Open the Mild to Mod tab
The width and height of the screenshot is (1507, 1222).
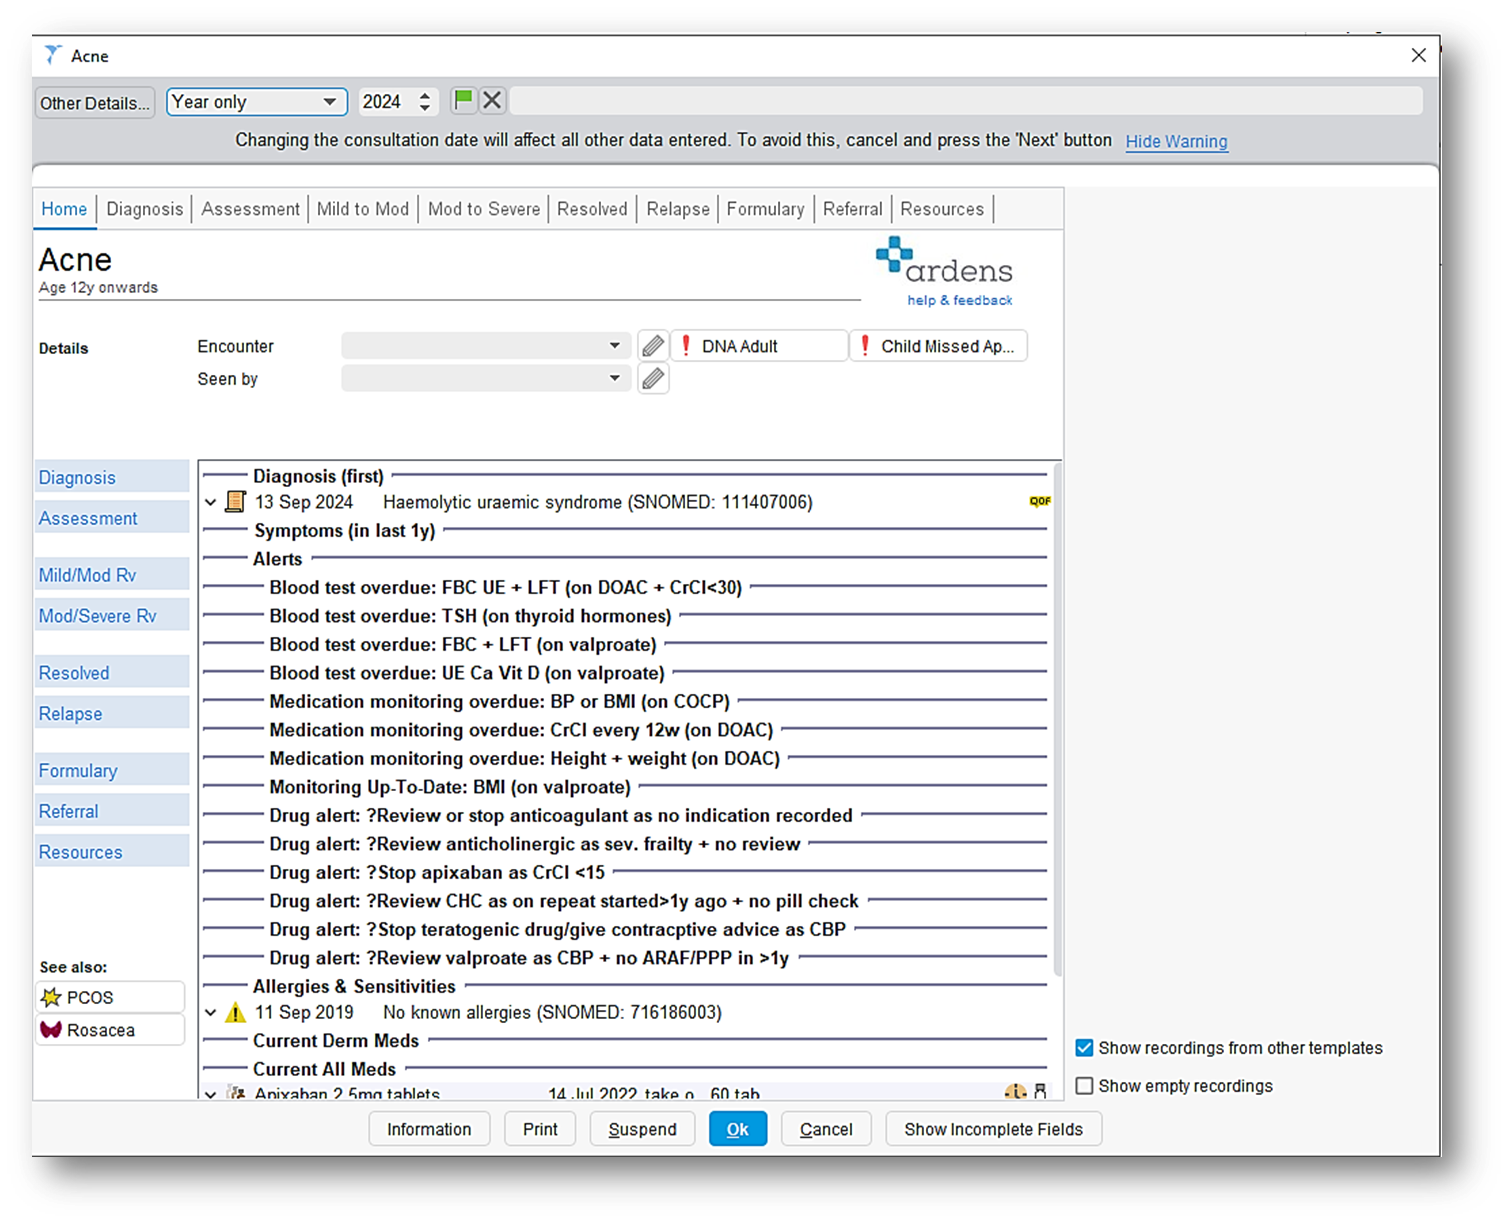point(363,209)
